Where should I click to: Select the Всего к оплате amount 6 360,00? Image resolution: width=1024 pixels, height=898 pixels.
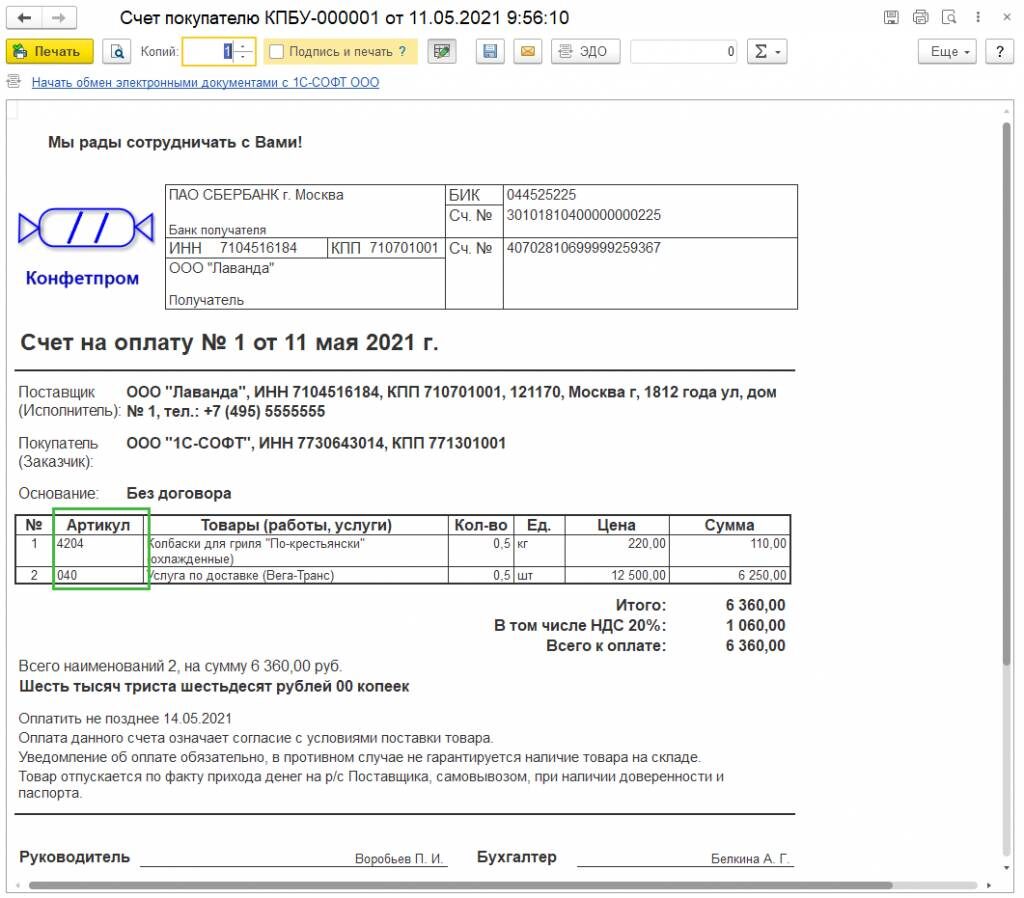coord(756,646)
